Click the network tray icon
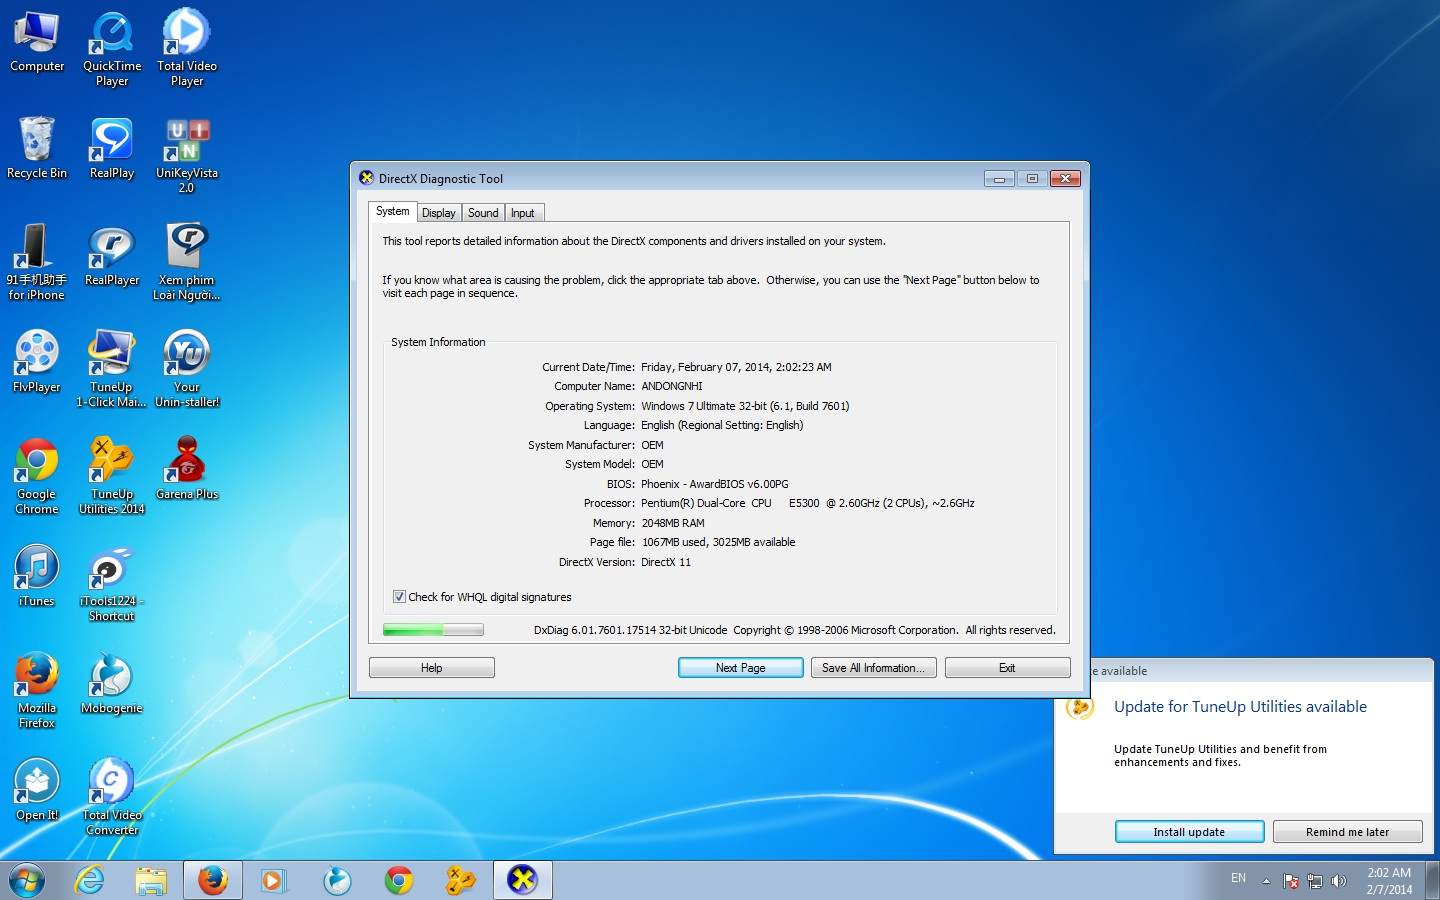 [x=1315, y=881]
